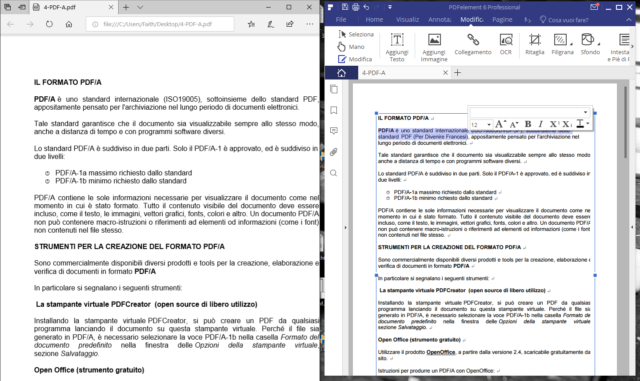
Task: Toggle italic formatting in floating toolbar
Action: click(x=541, y=124)
